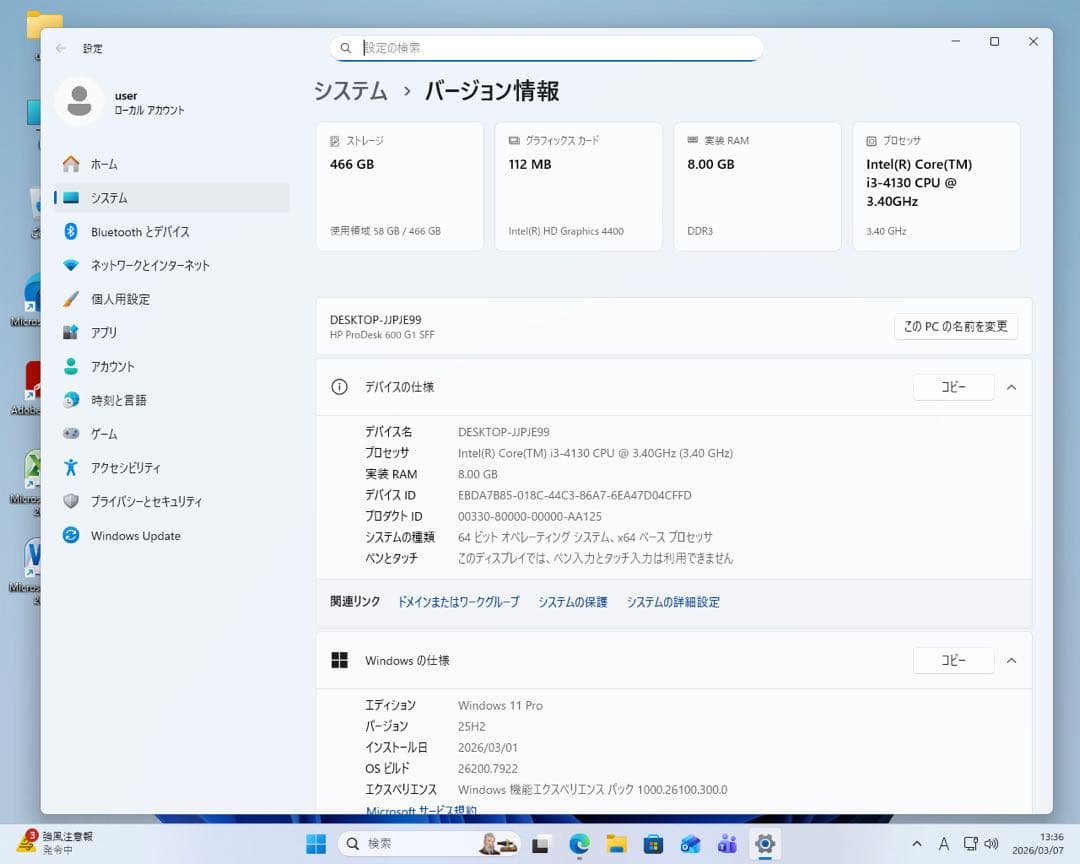Open Outlook from the taskbar
The height and width of the screenshot is (864, 1080).
(x=690, y=843)
